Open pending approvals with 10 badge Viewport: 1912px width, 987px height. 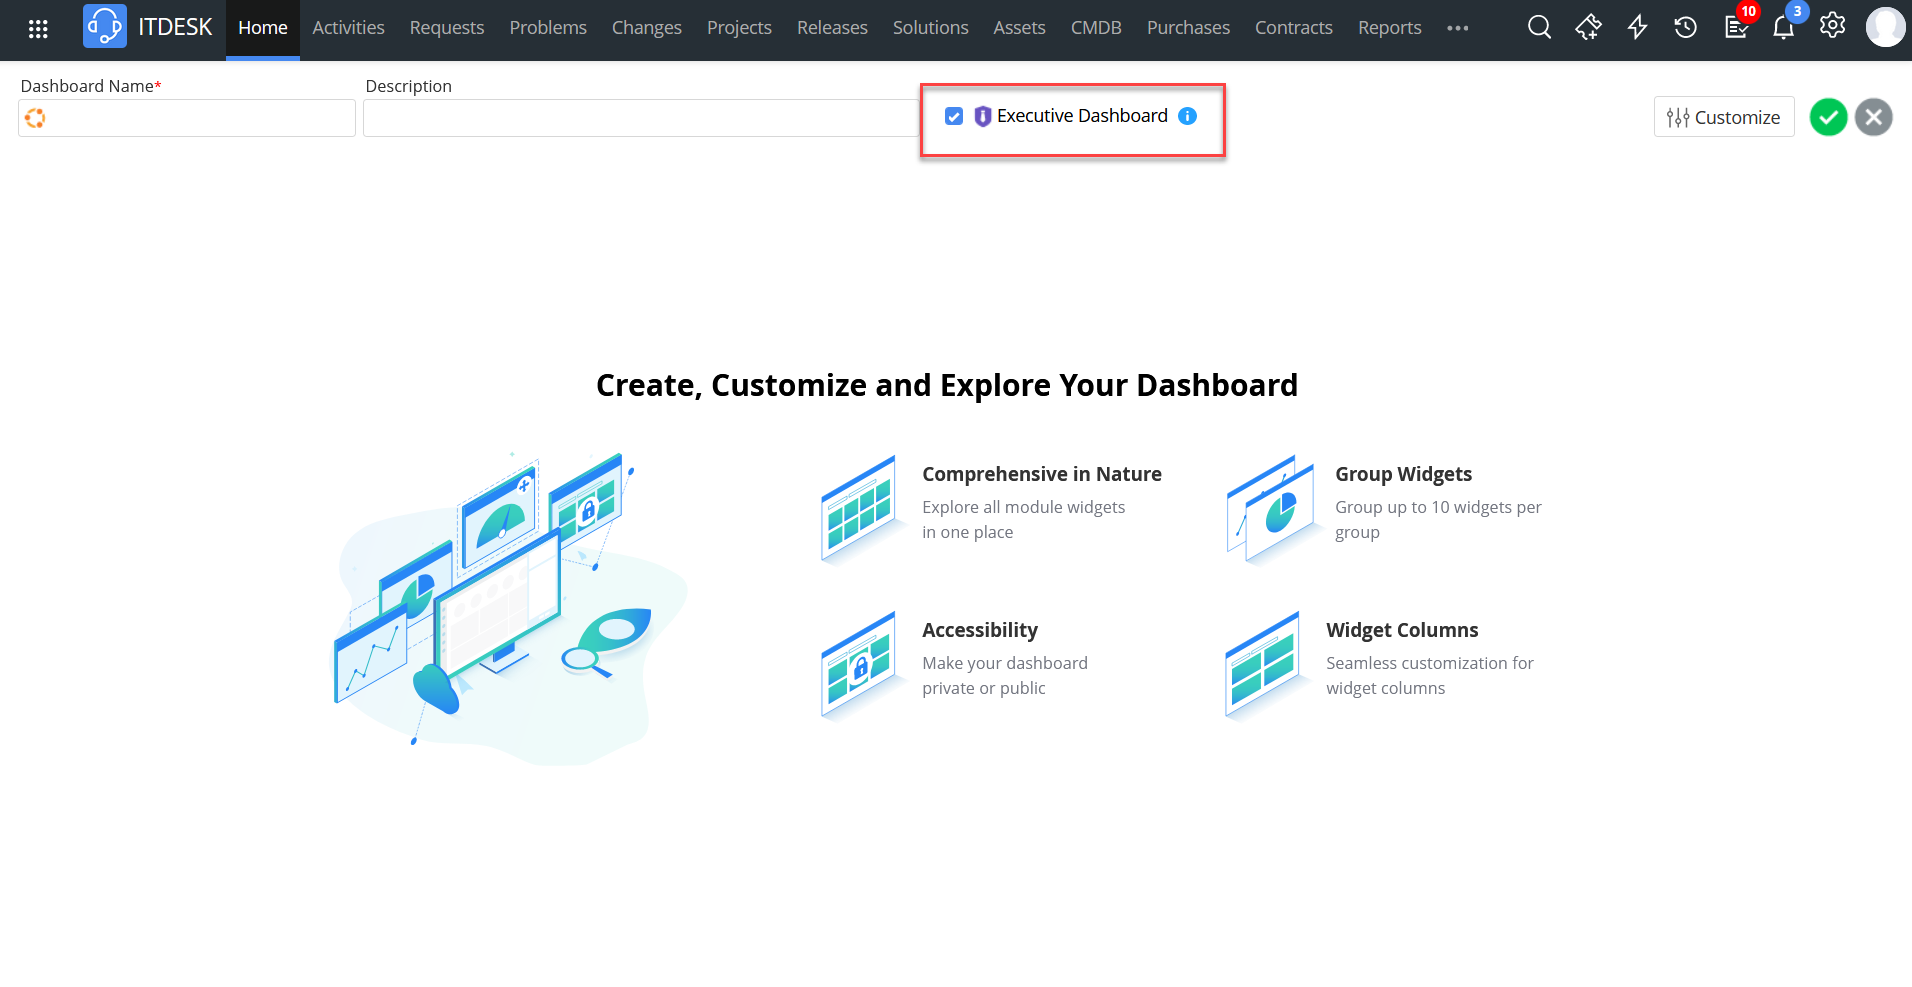(1736, 27)
